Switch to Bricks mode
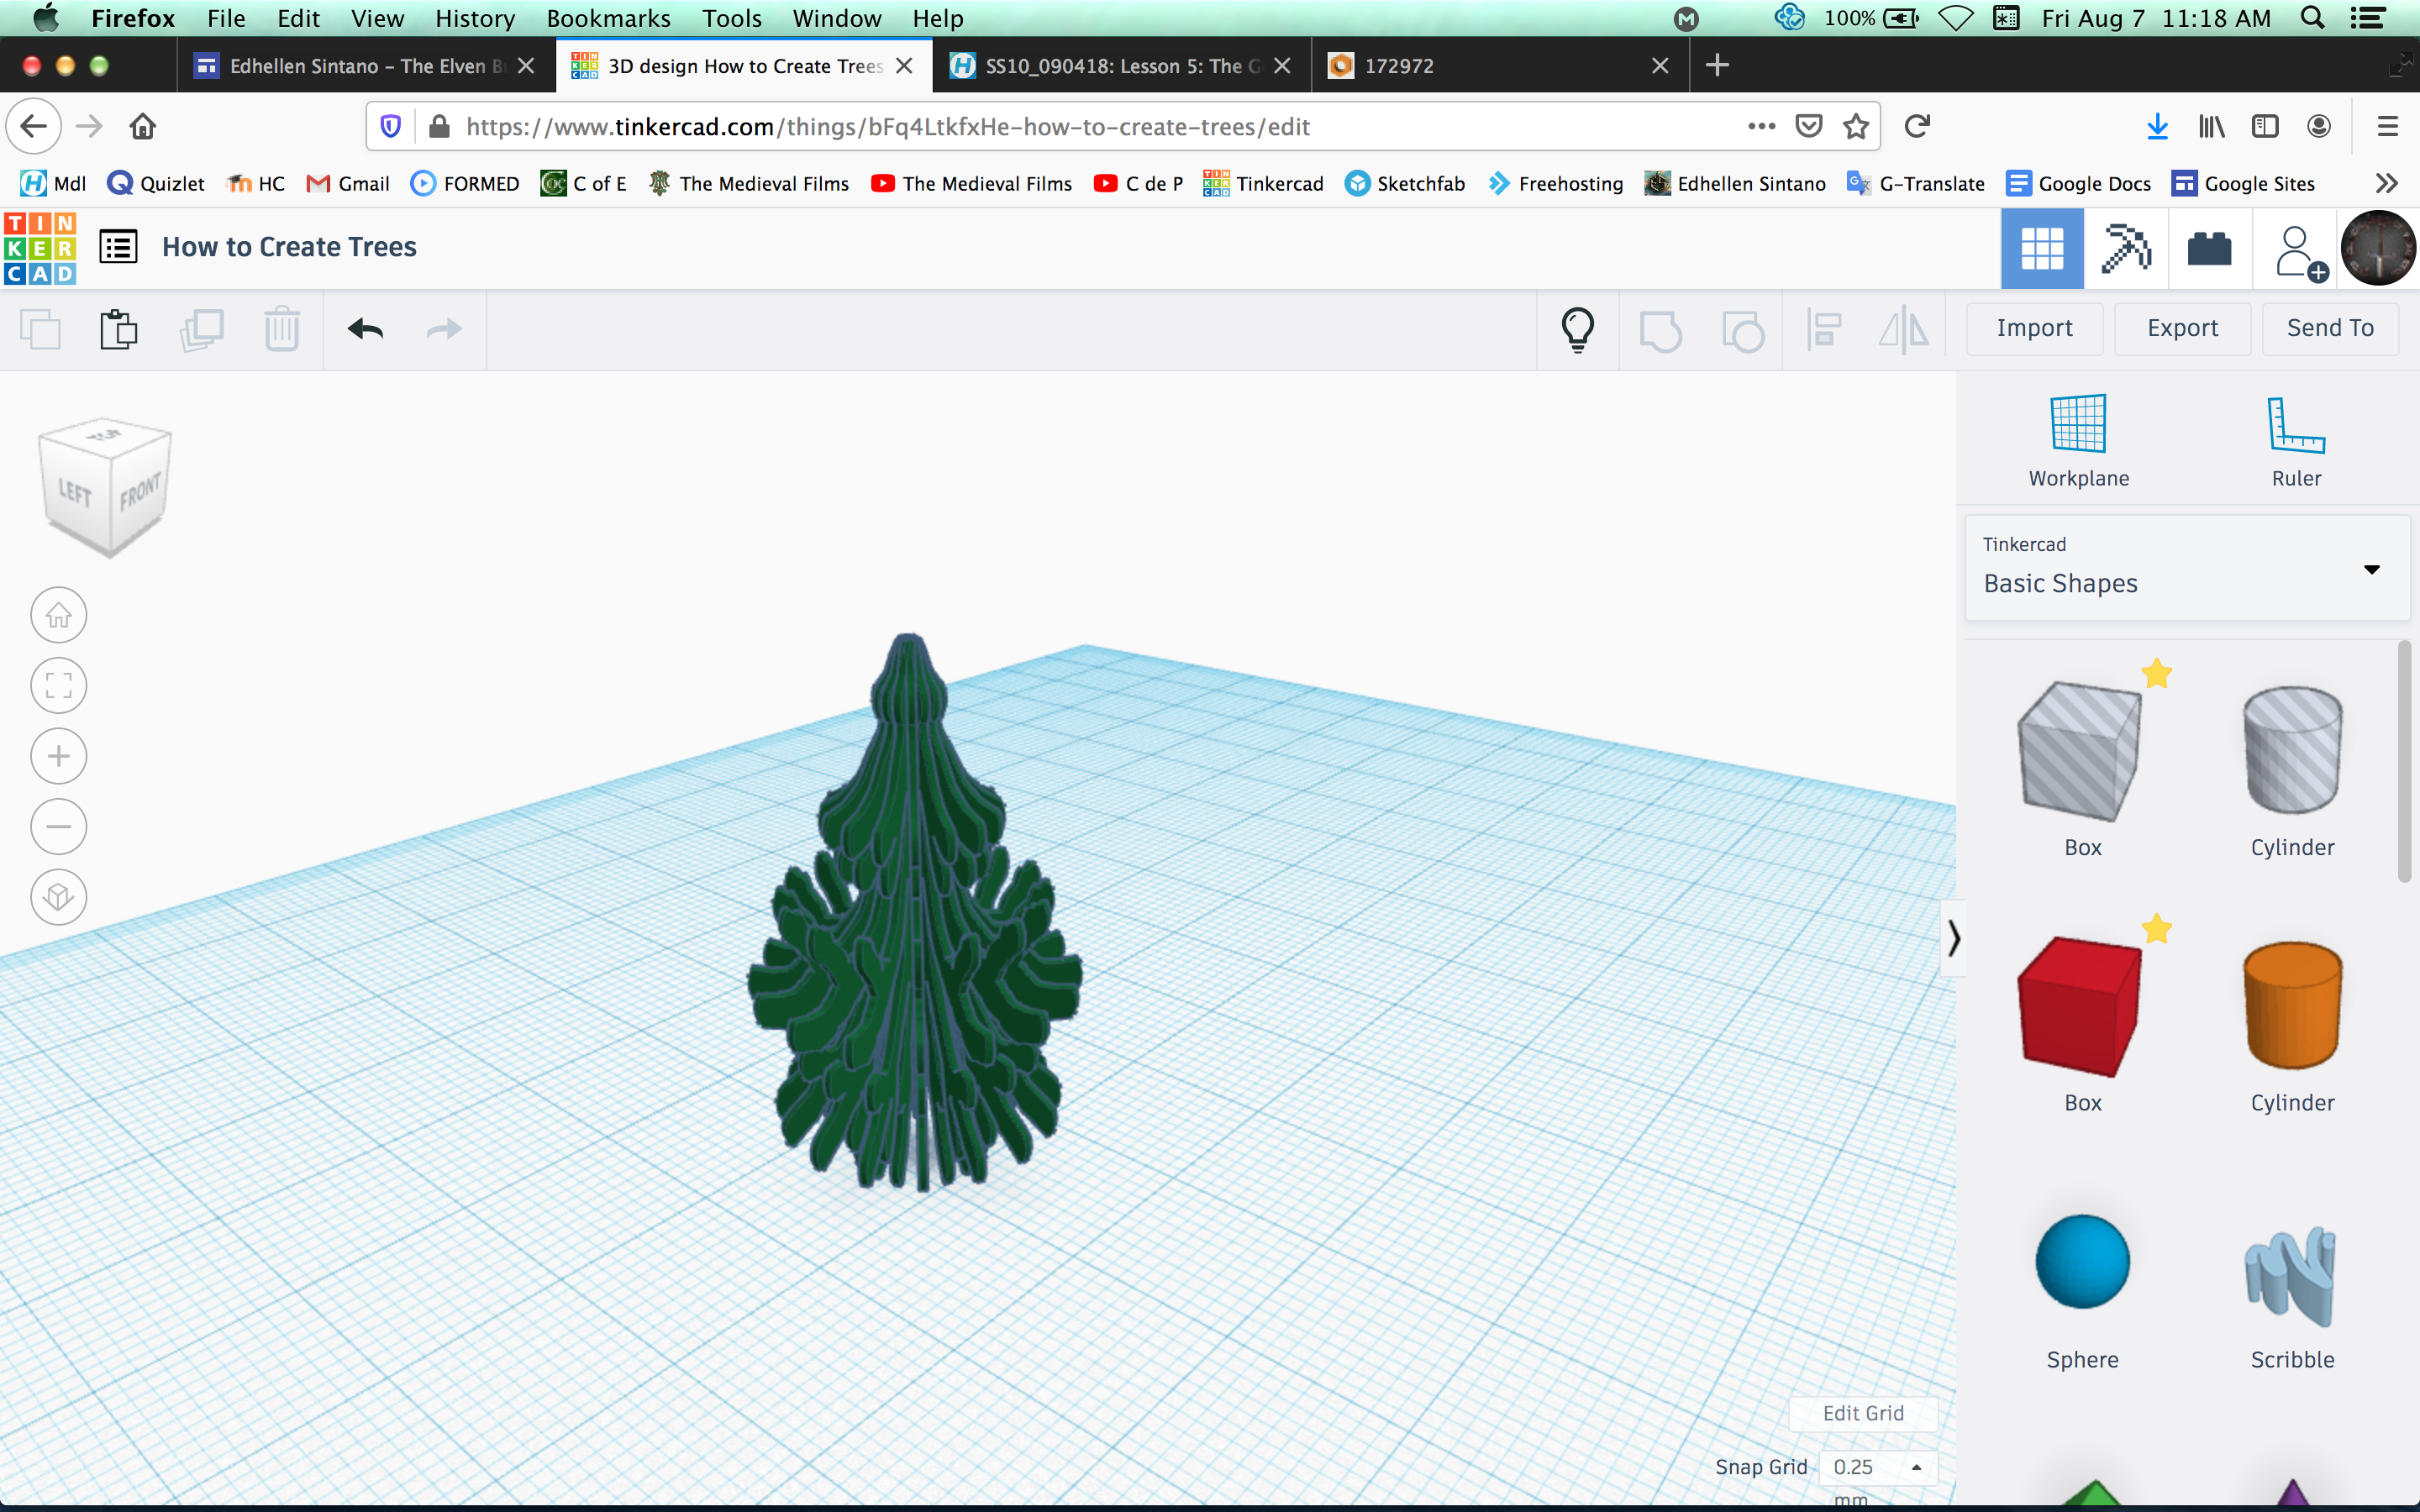The image size is (2420, 1512). pyautogui.click(x=2209, y=249)
